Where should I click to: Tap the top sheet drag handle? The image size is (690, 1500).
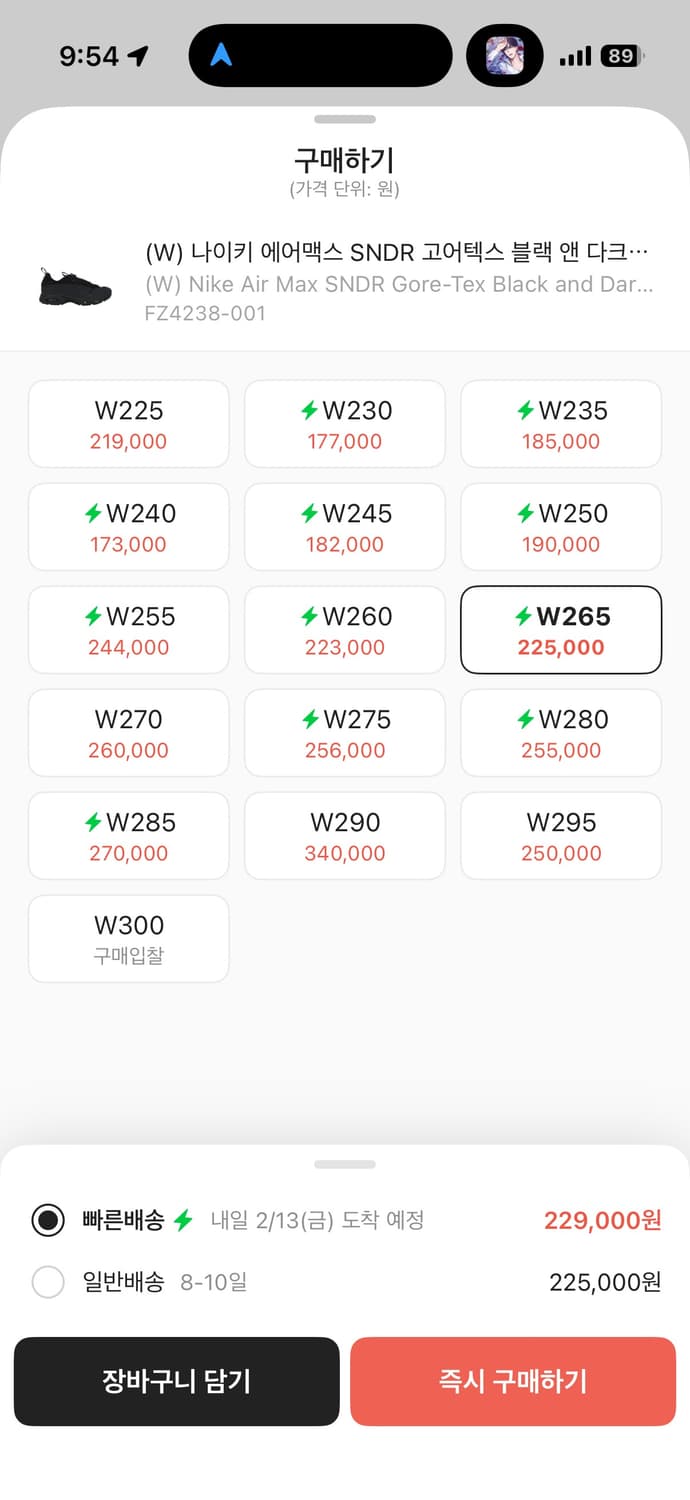coord(345,119)
